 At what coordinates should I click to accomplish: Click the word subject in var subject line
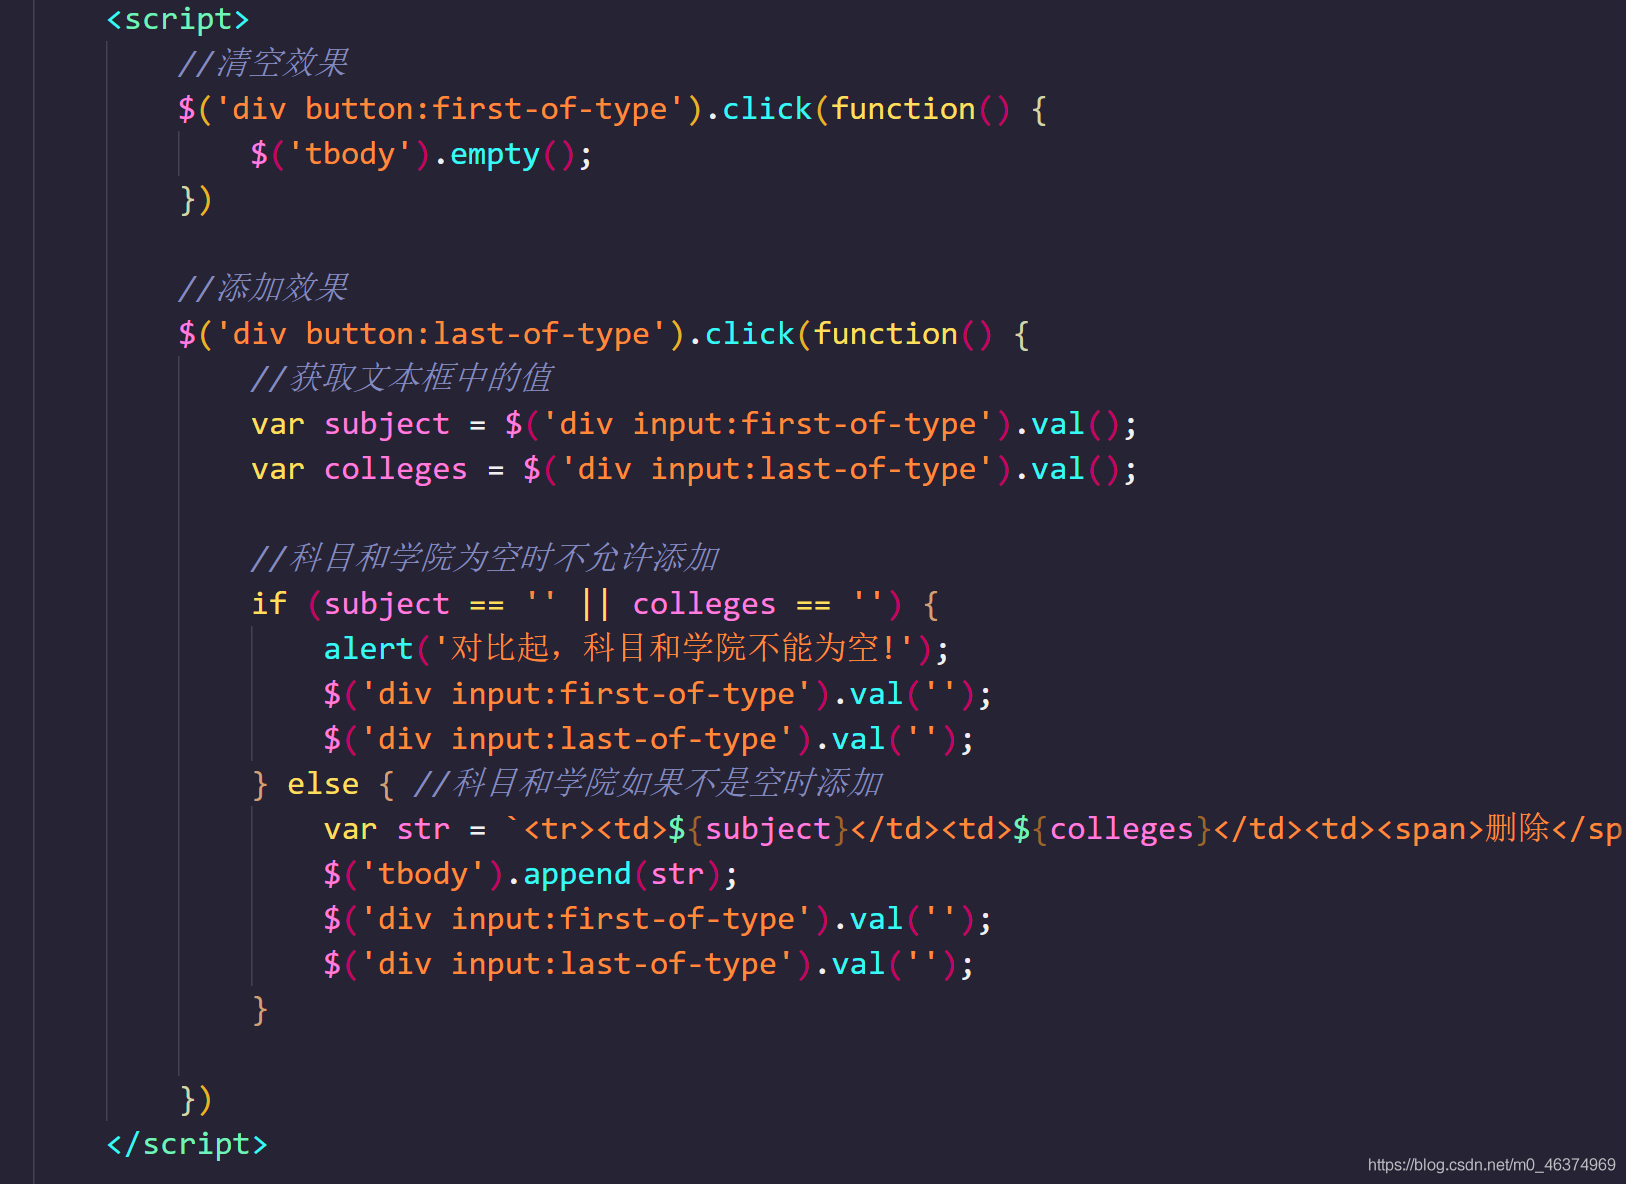tap(387, 424)
